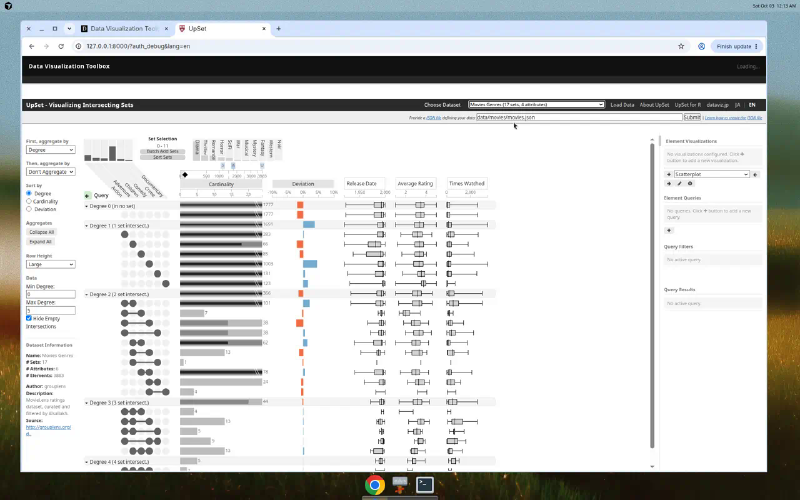Collapse the Degree 1 group row
800x500 pixels.
[x=87, y=226]
